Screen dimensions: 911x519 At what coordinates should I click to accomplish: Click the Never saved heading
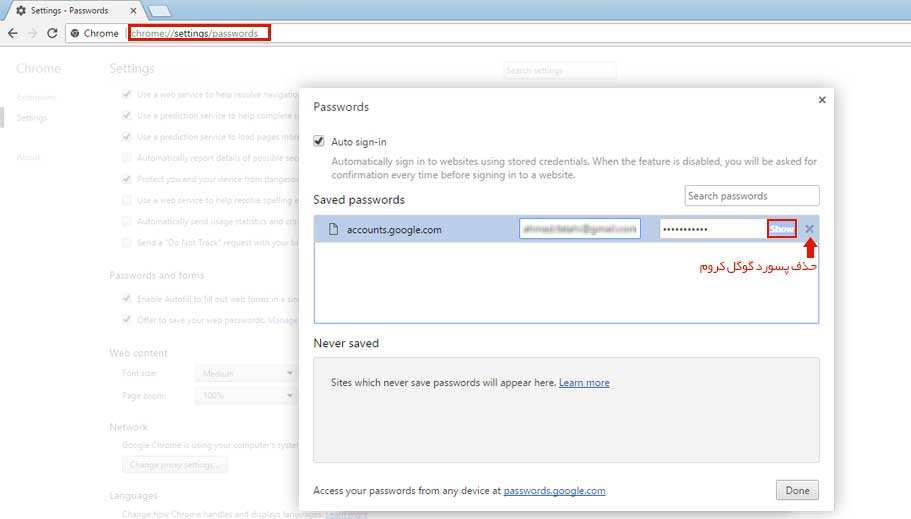tap(346, 343)
